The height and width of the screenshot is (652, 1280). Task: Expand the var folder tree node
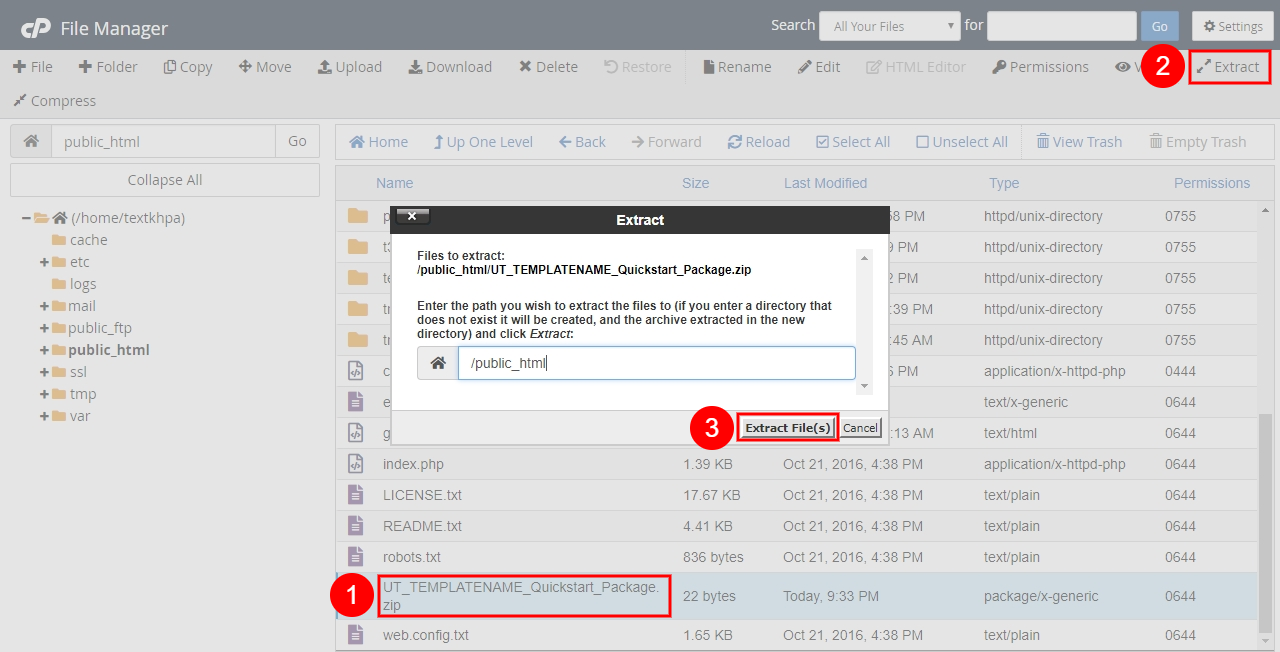(45, 416)
